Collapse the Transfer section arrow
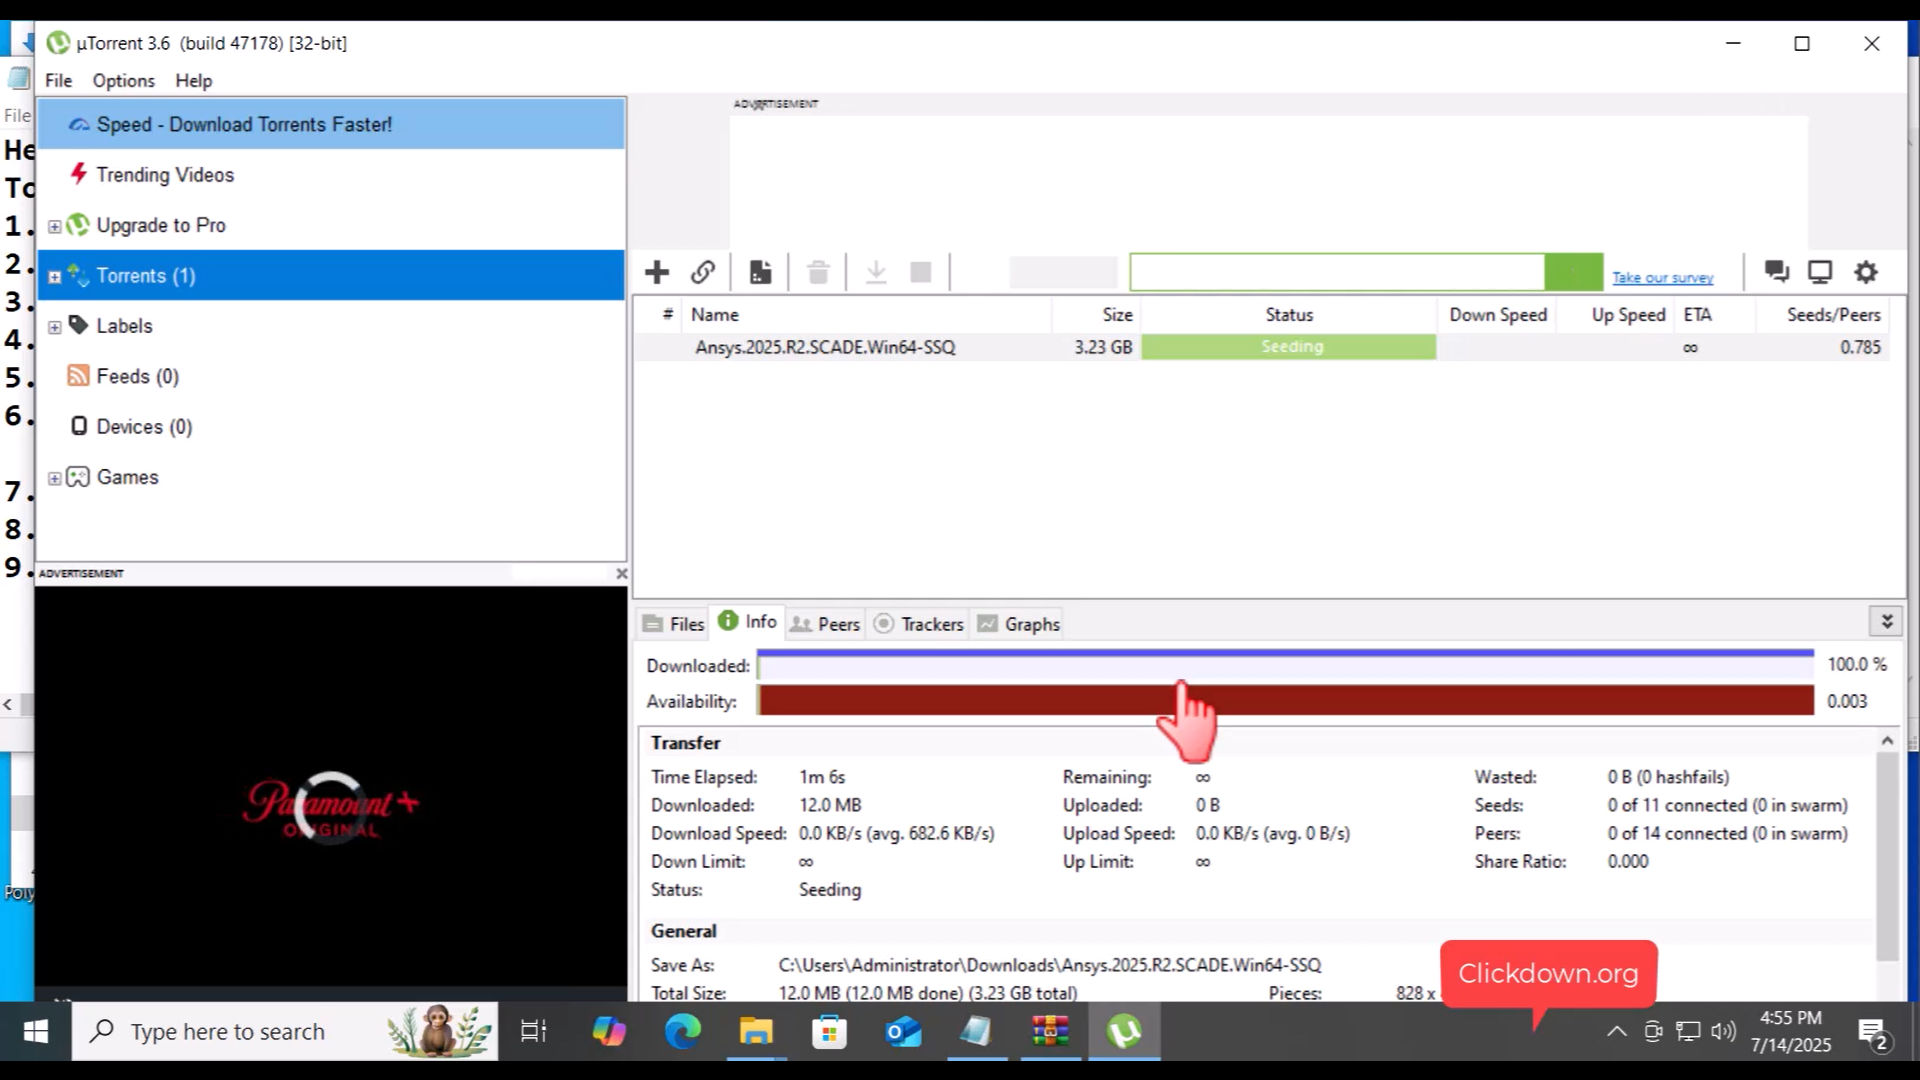Image resolution: width=1920 pixels, height=1080 pixels. (1887, 741)
